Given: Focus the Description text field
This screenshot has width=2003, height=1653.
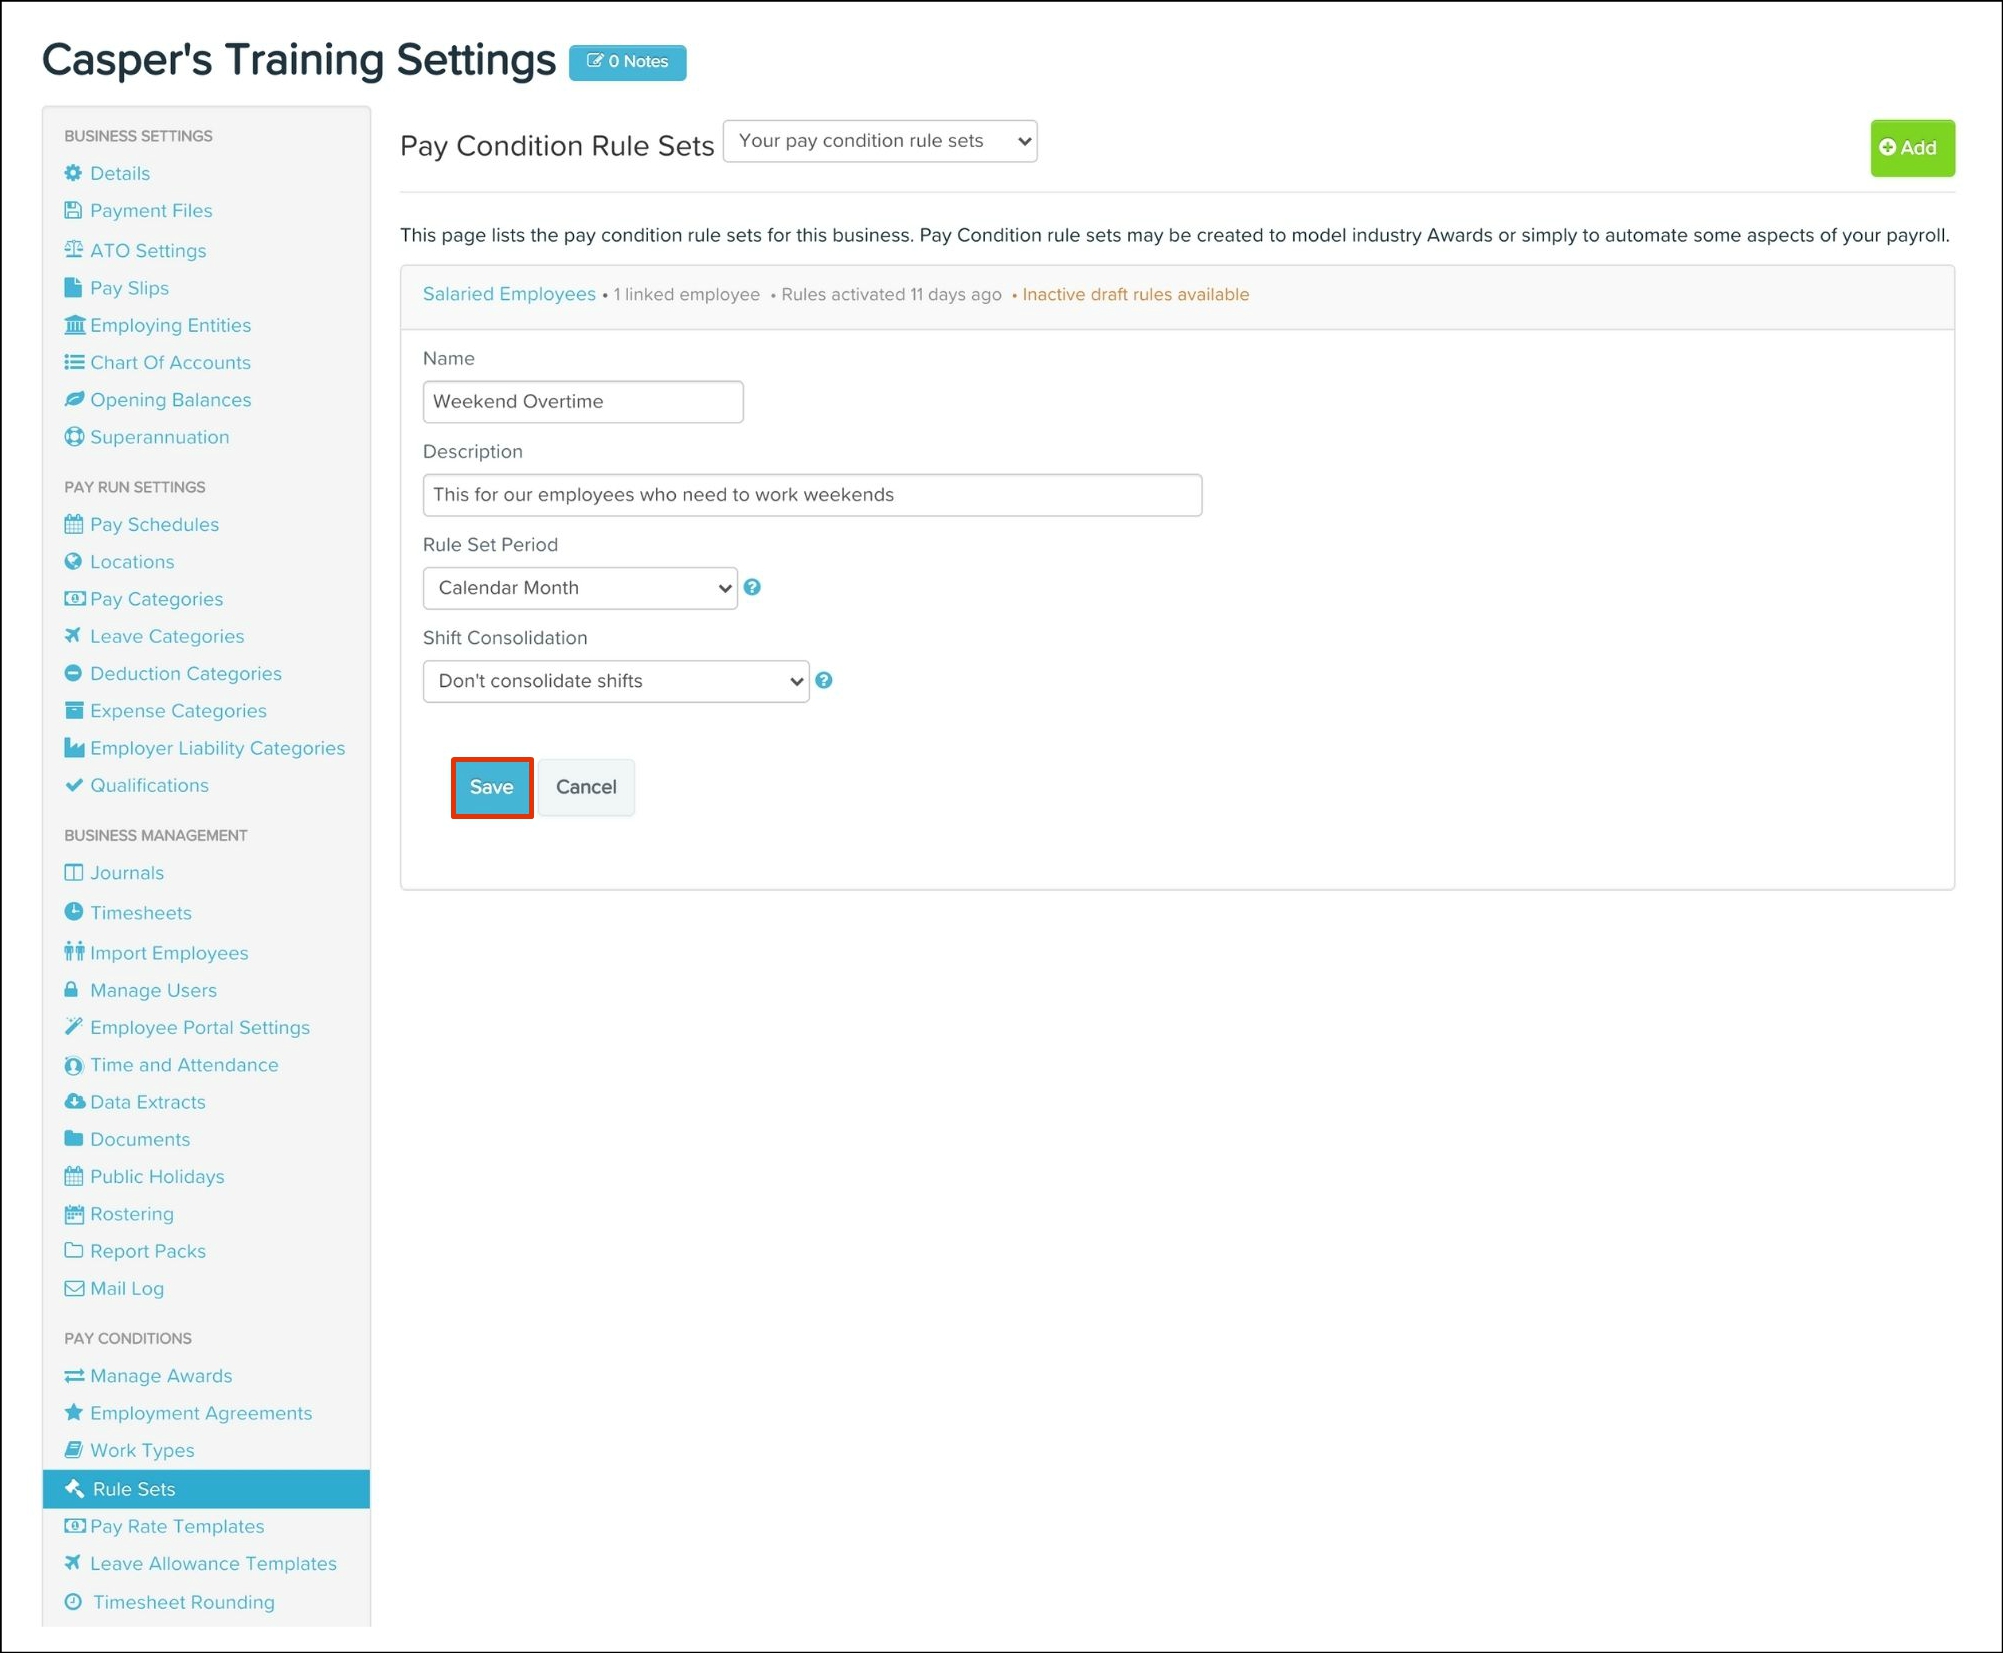Looking at the screenshot, I should coord(812,495).
